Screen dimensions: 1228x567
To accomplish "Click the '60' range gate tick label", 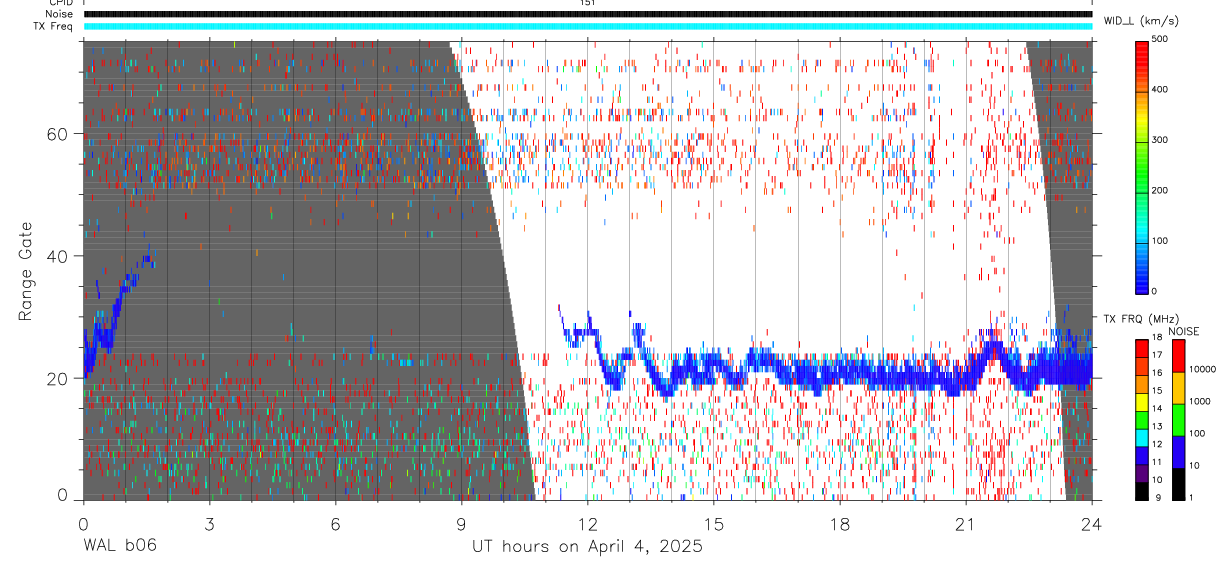I will coord(58,134).
